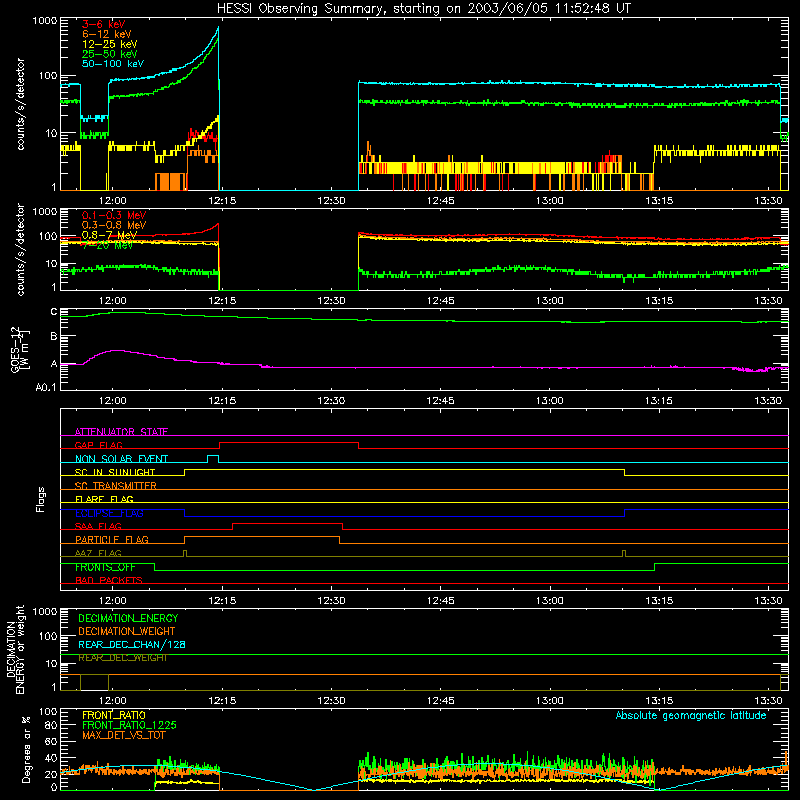
Task: Click the 'SC_TRANSMITTER' flag label
Action: pyautogui.click(x=116, y=486)
